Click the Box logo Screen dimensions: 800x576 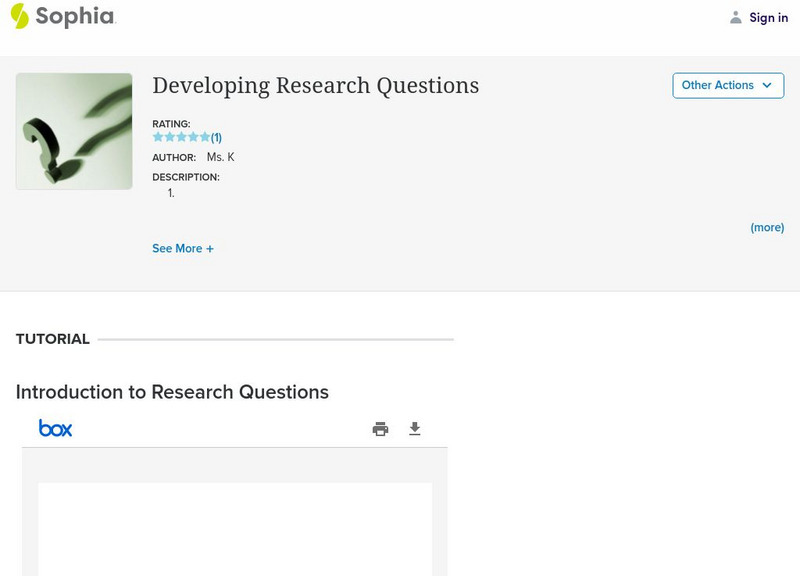click(x=57, y=428)
